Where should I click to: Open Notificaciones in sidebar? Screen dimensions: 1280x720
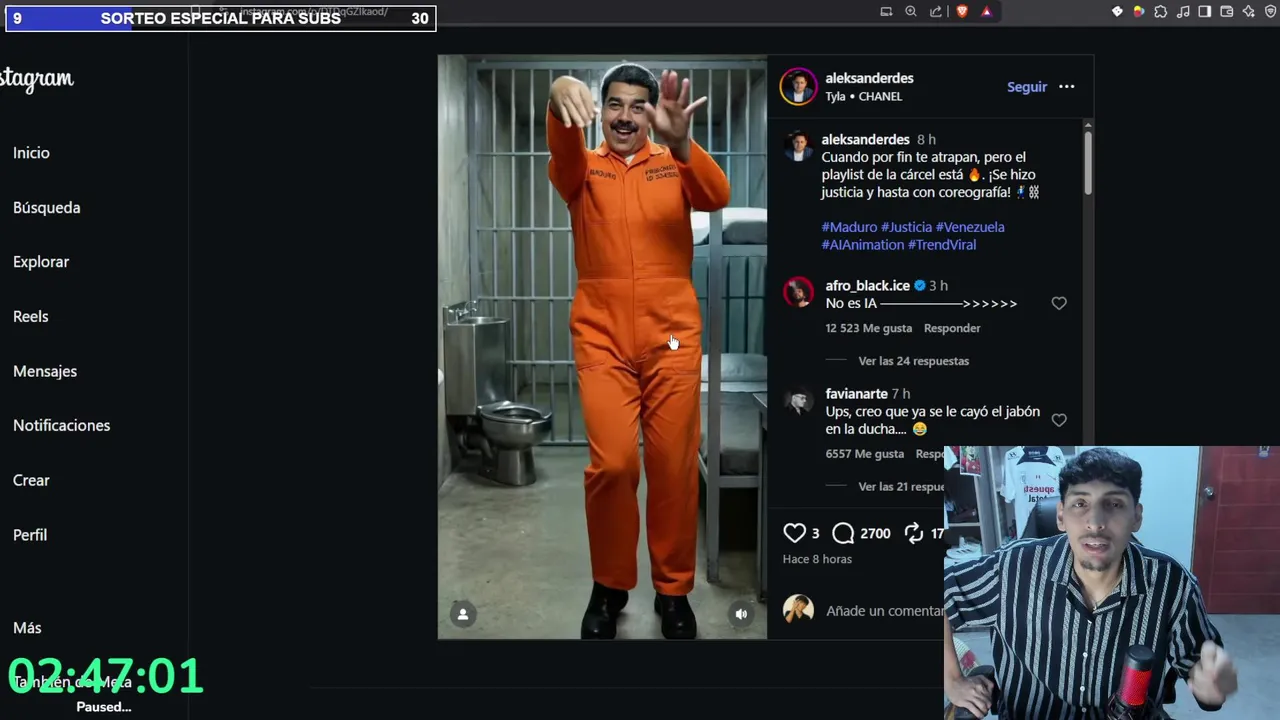(x=62, y=426)
